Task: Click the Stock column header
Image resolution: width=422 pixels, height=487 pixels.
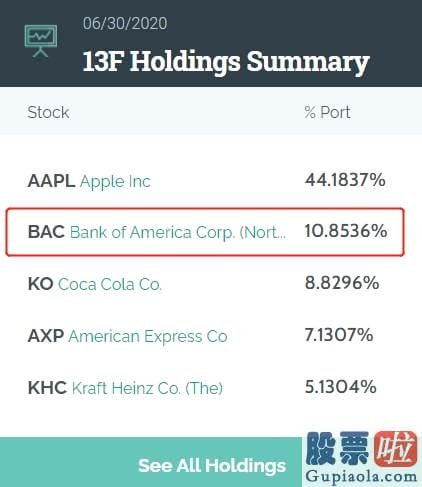Action: [x=48, y=112]
